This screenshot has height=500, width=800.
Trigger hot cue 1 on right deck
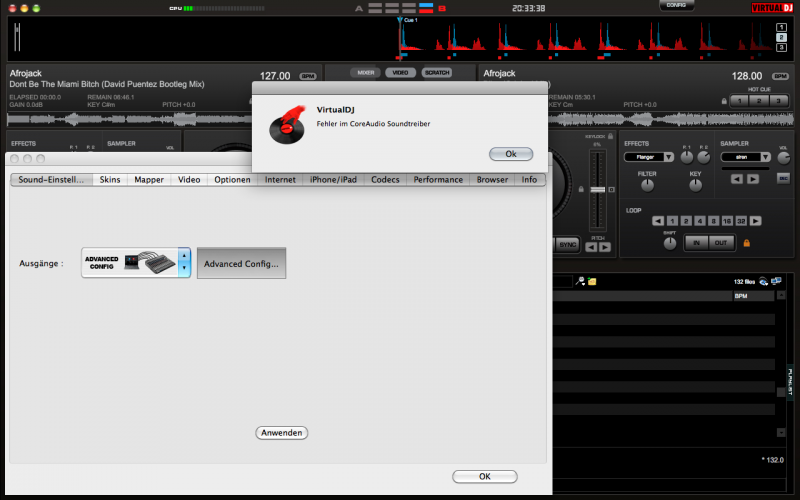(739, 101)
